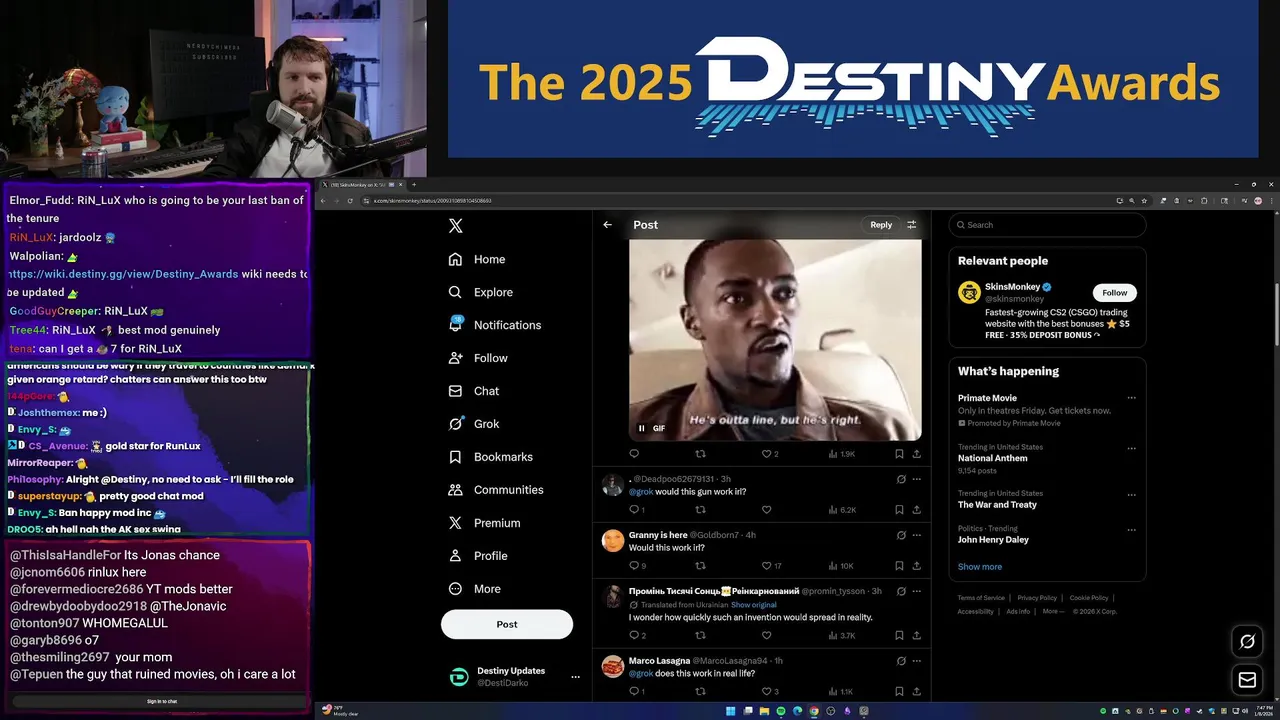Open more options on Granny is here post
Screen dimensions: 1280x720
pyautogui.click(x=916, y=535)
